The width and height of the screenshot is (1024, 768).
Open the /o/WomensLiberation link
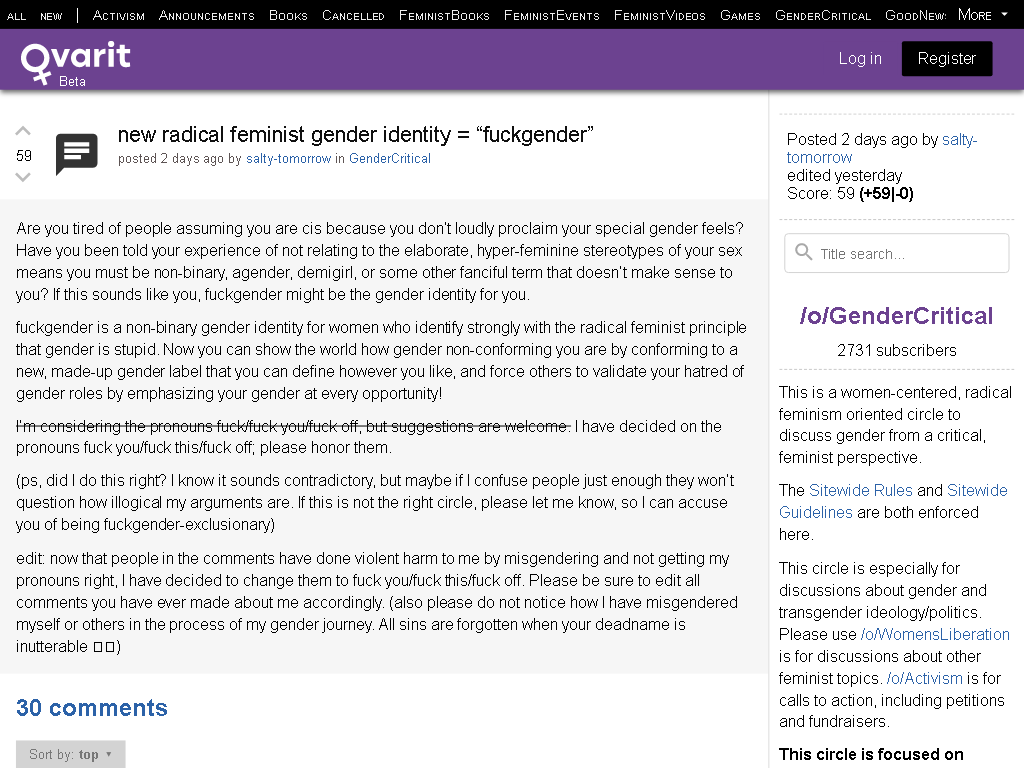(935, 634)
